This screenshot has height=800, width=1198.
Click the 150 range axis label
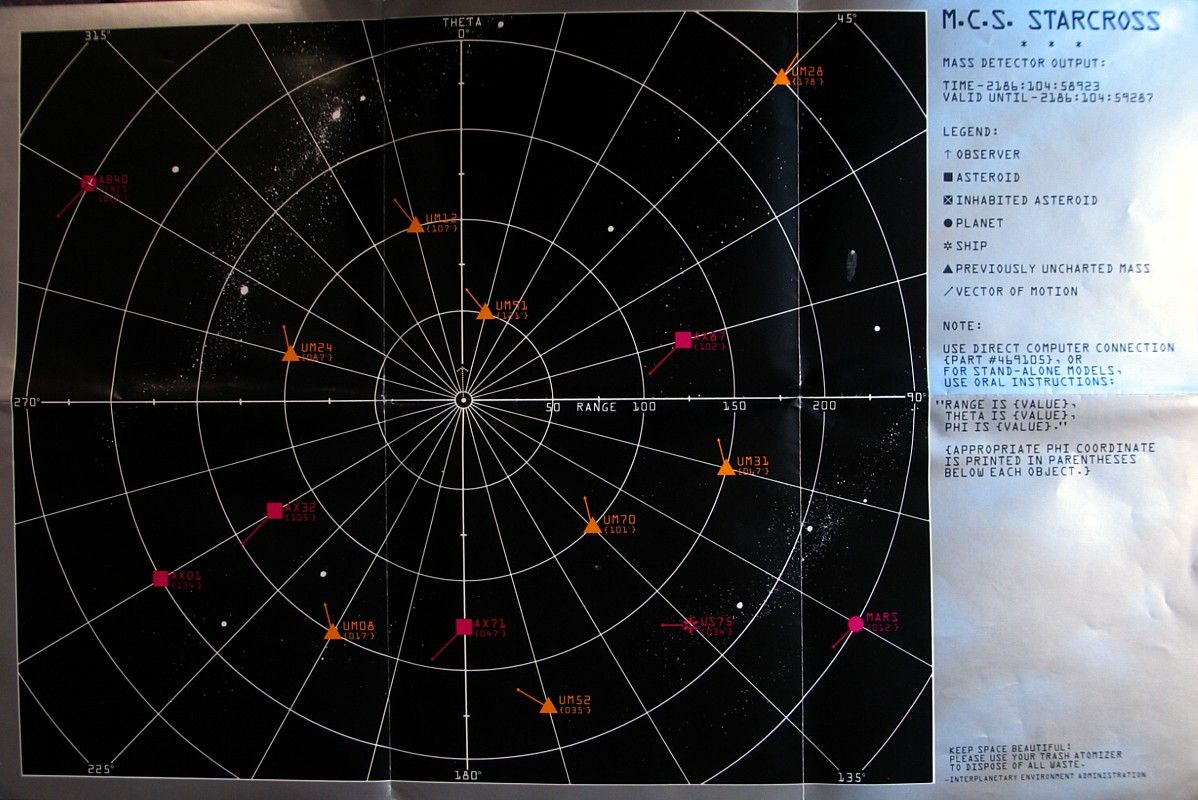pos(735,407)
